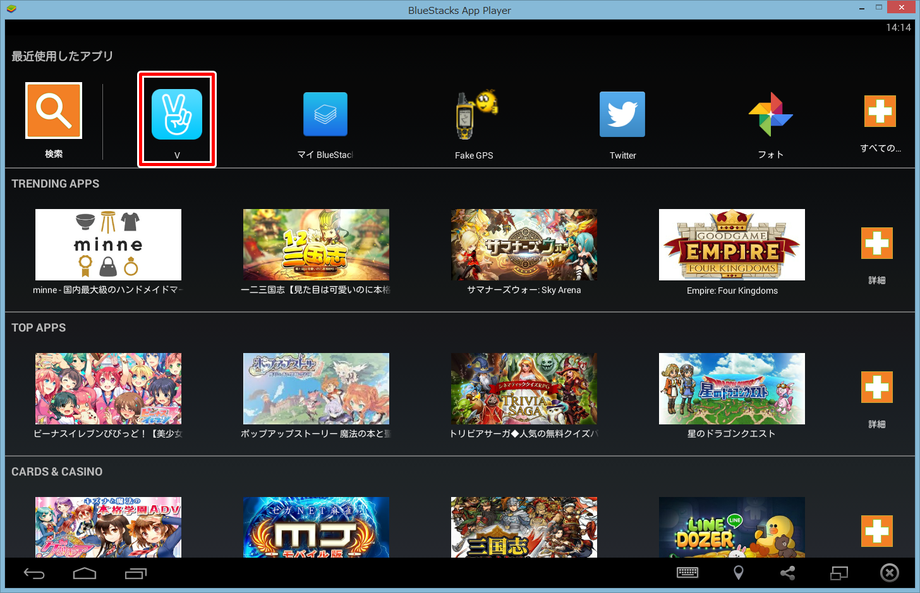The image size is (920, 593).
Task: Open the フォト photos app
Action: pos(770,114)
